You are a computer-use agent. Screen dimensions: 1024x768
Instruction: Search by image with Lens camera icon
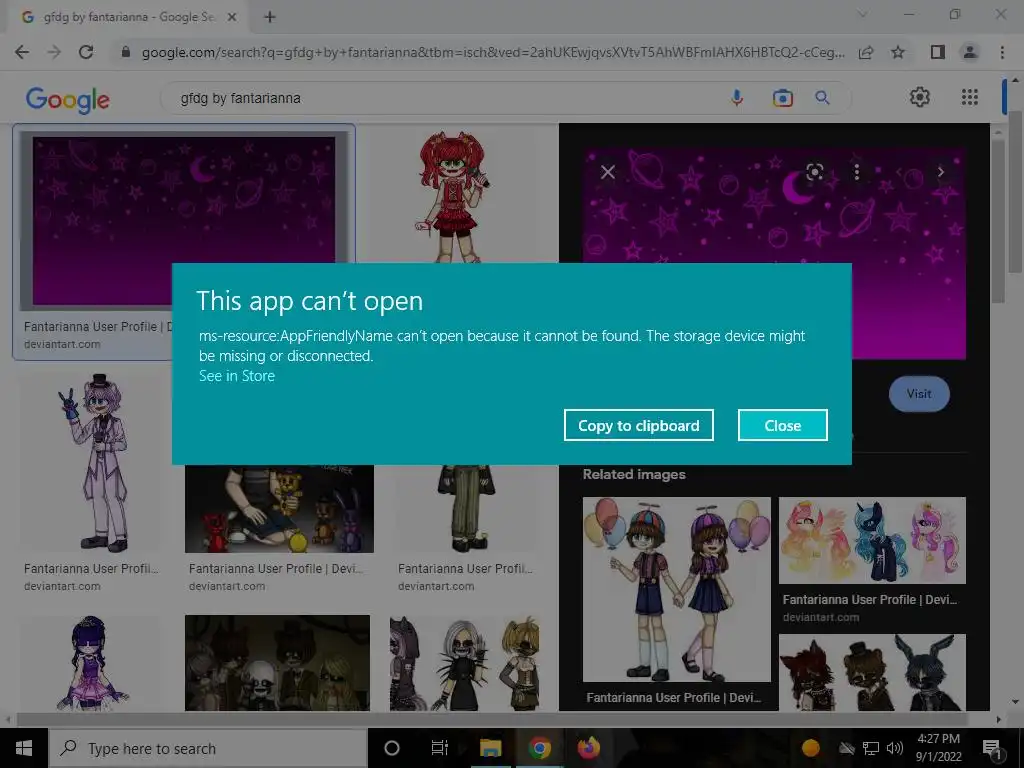[x=782, y=98]
